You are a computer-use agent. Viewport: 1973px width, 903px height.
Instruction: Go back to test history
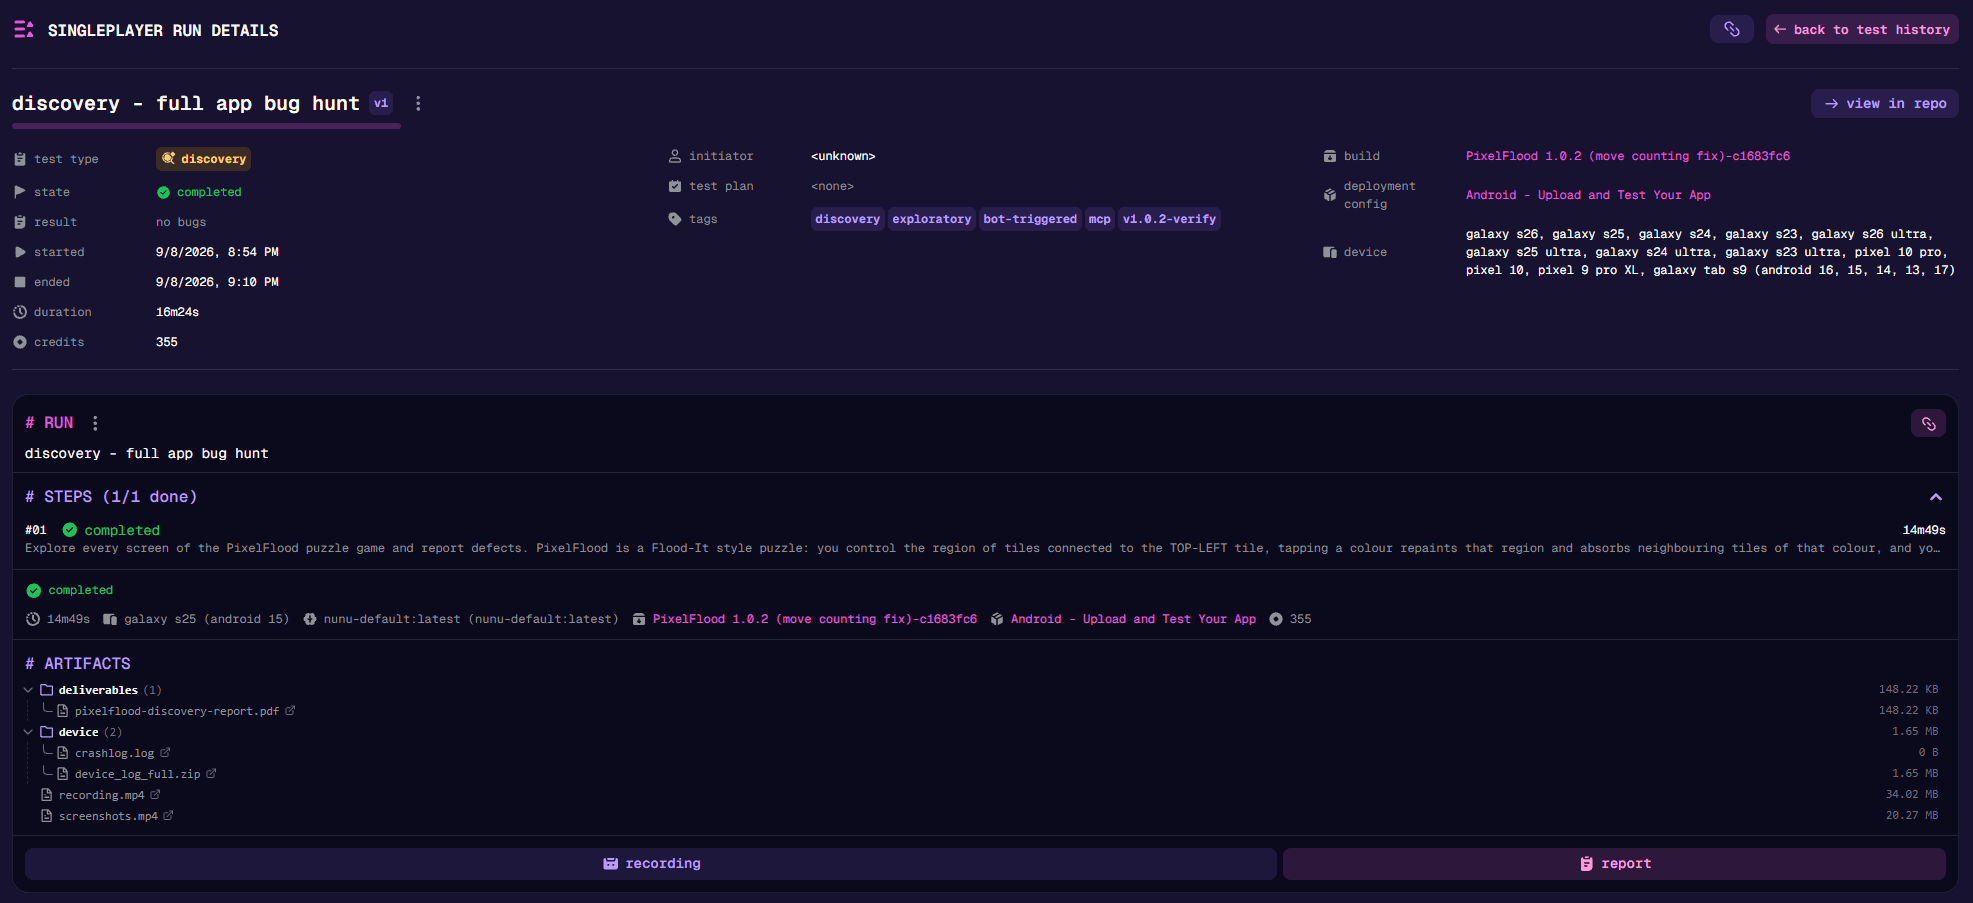1862,29
